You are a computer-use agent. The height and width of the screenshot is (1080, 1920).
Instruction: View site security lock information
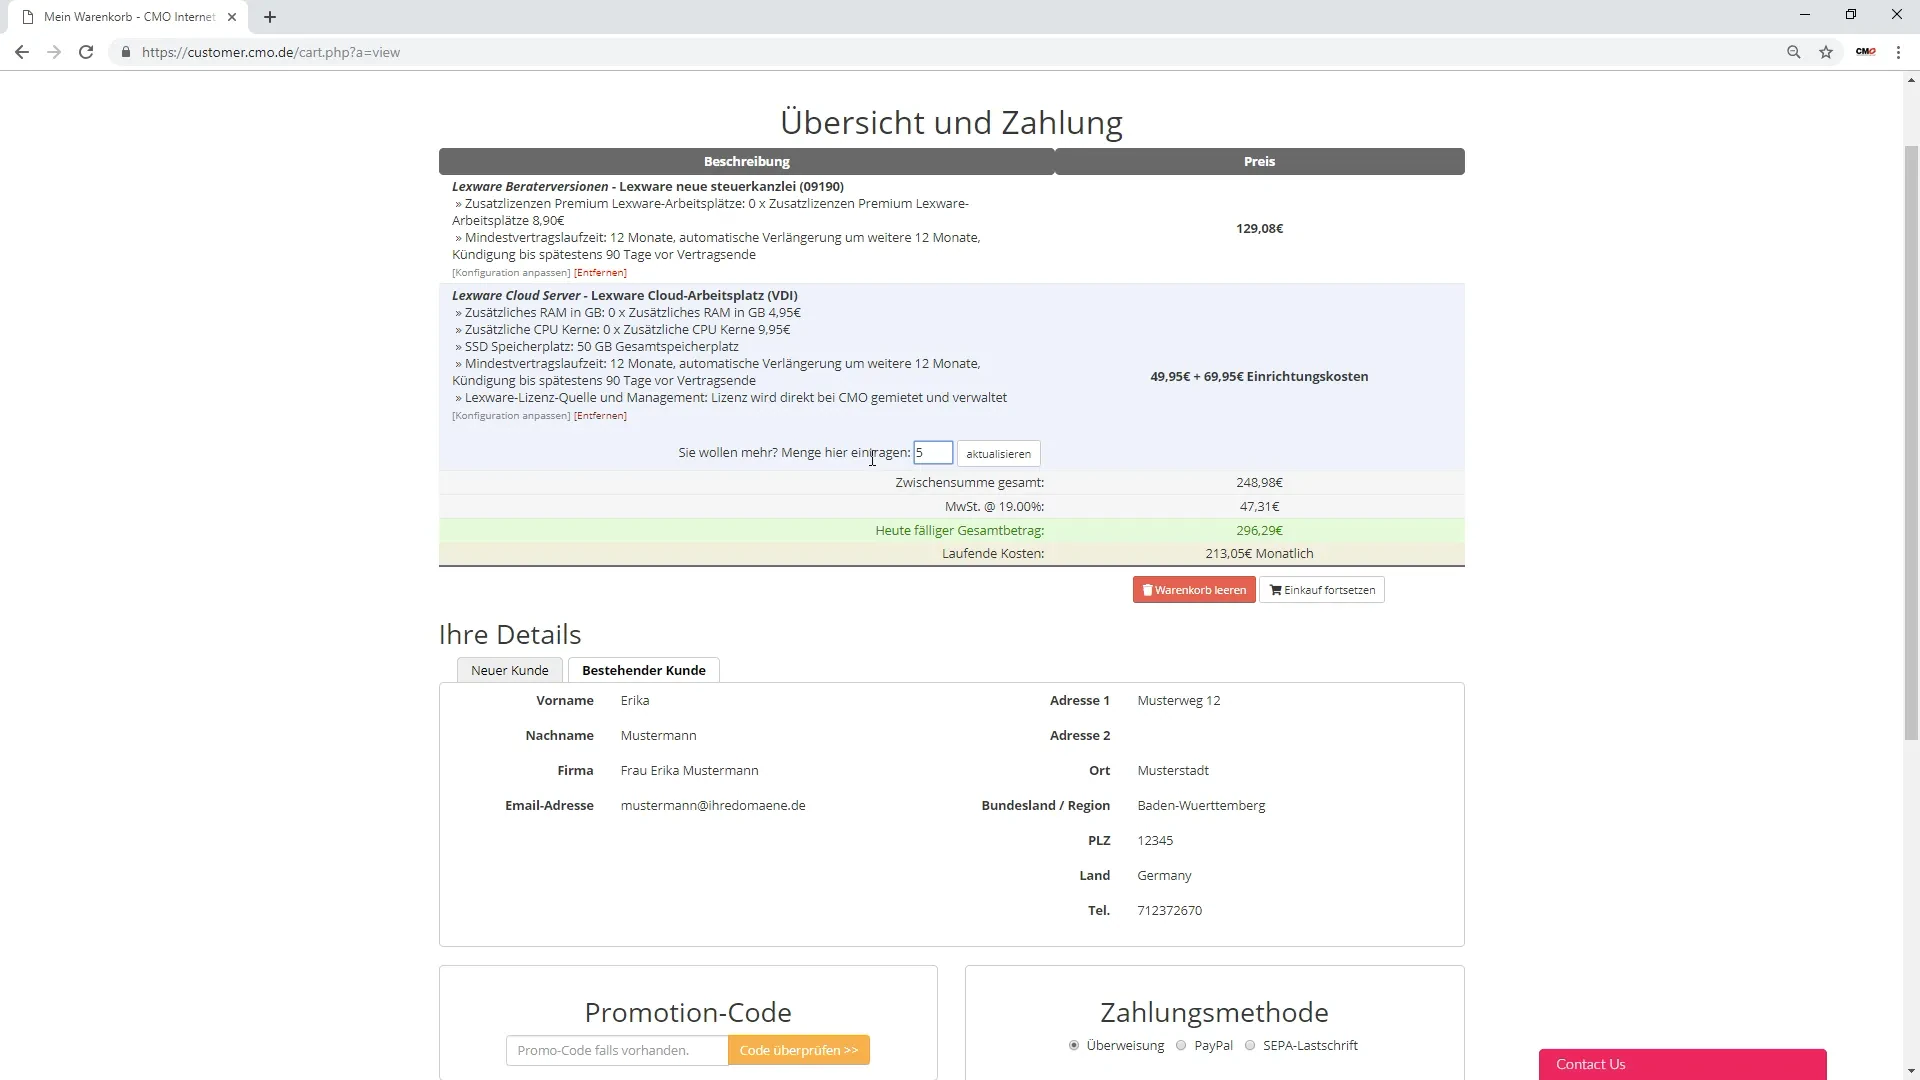126,52
